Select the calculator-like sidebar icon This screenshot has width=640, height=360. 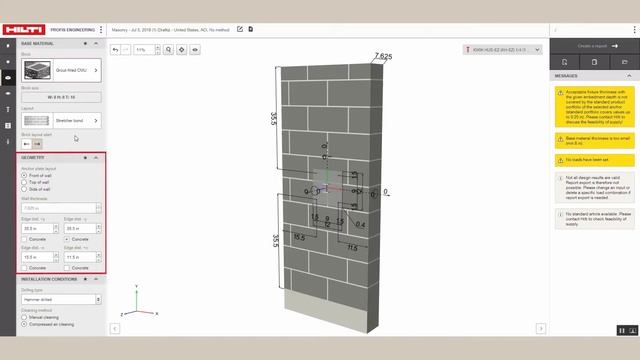point(8,126)
